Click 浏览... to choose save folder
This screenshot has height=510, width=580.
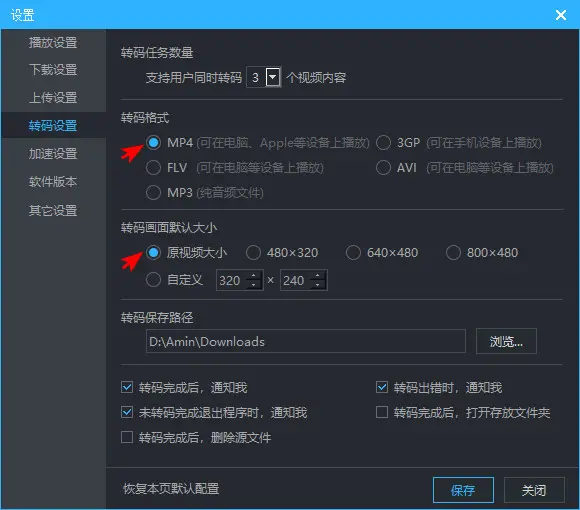pyautogui.click(x=506, y=341)
